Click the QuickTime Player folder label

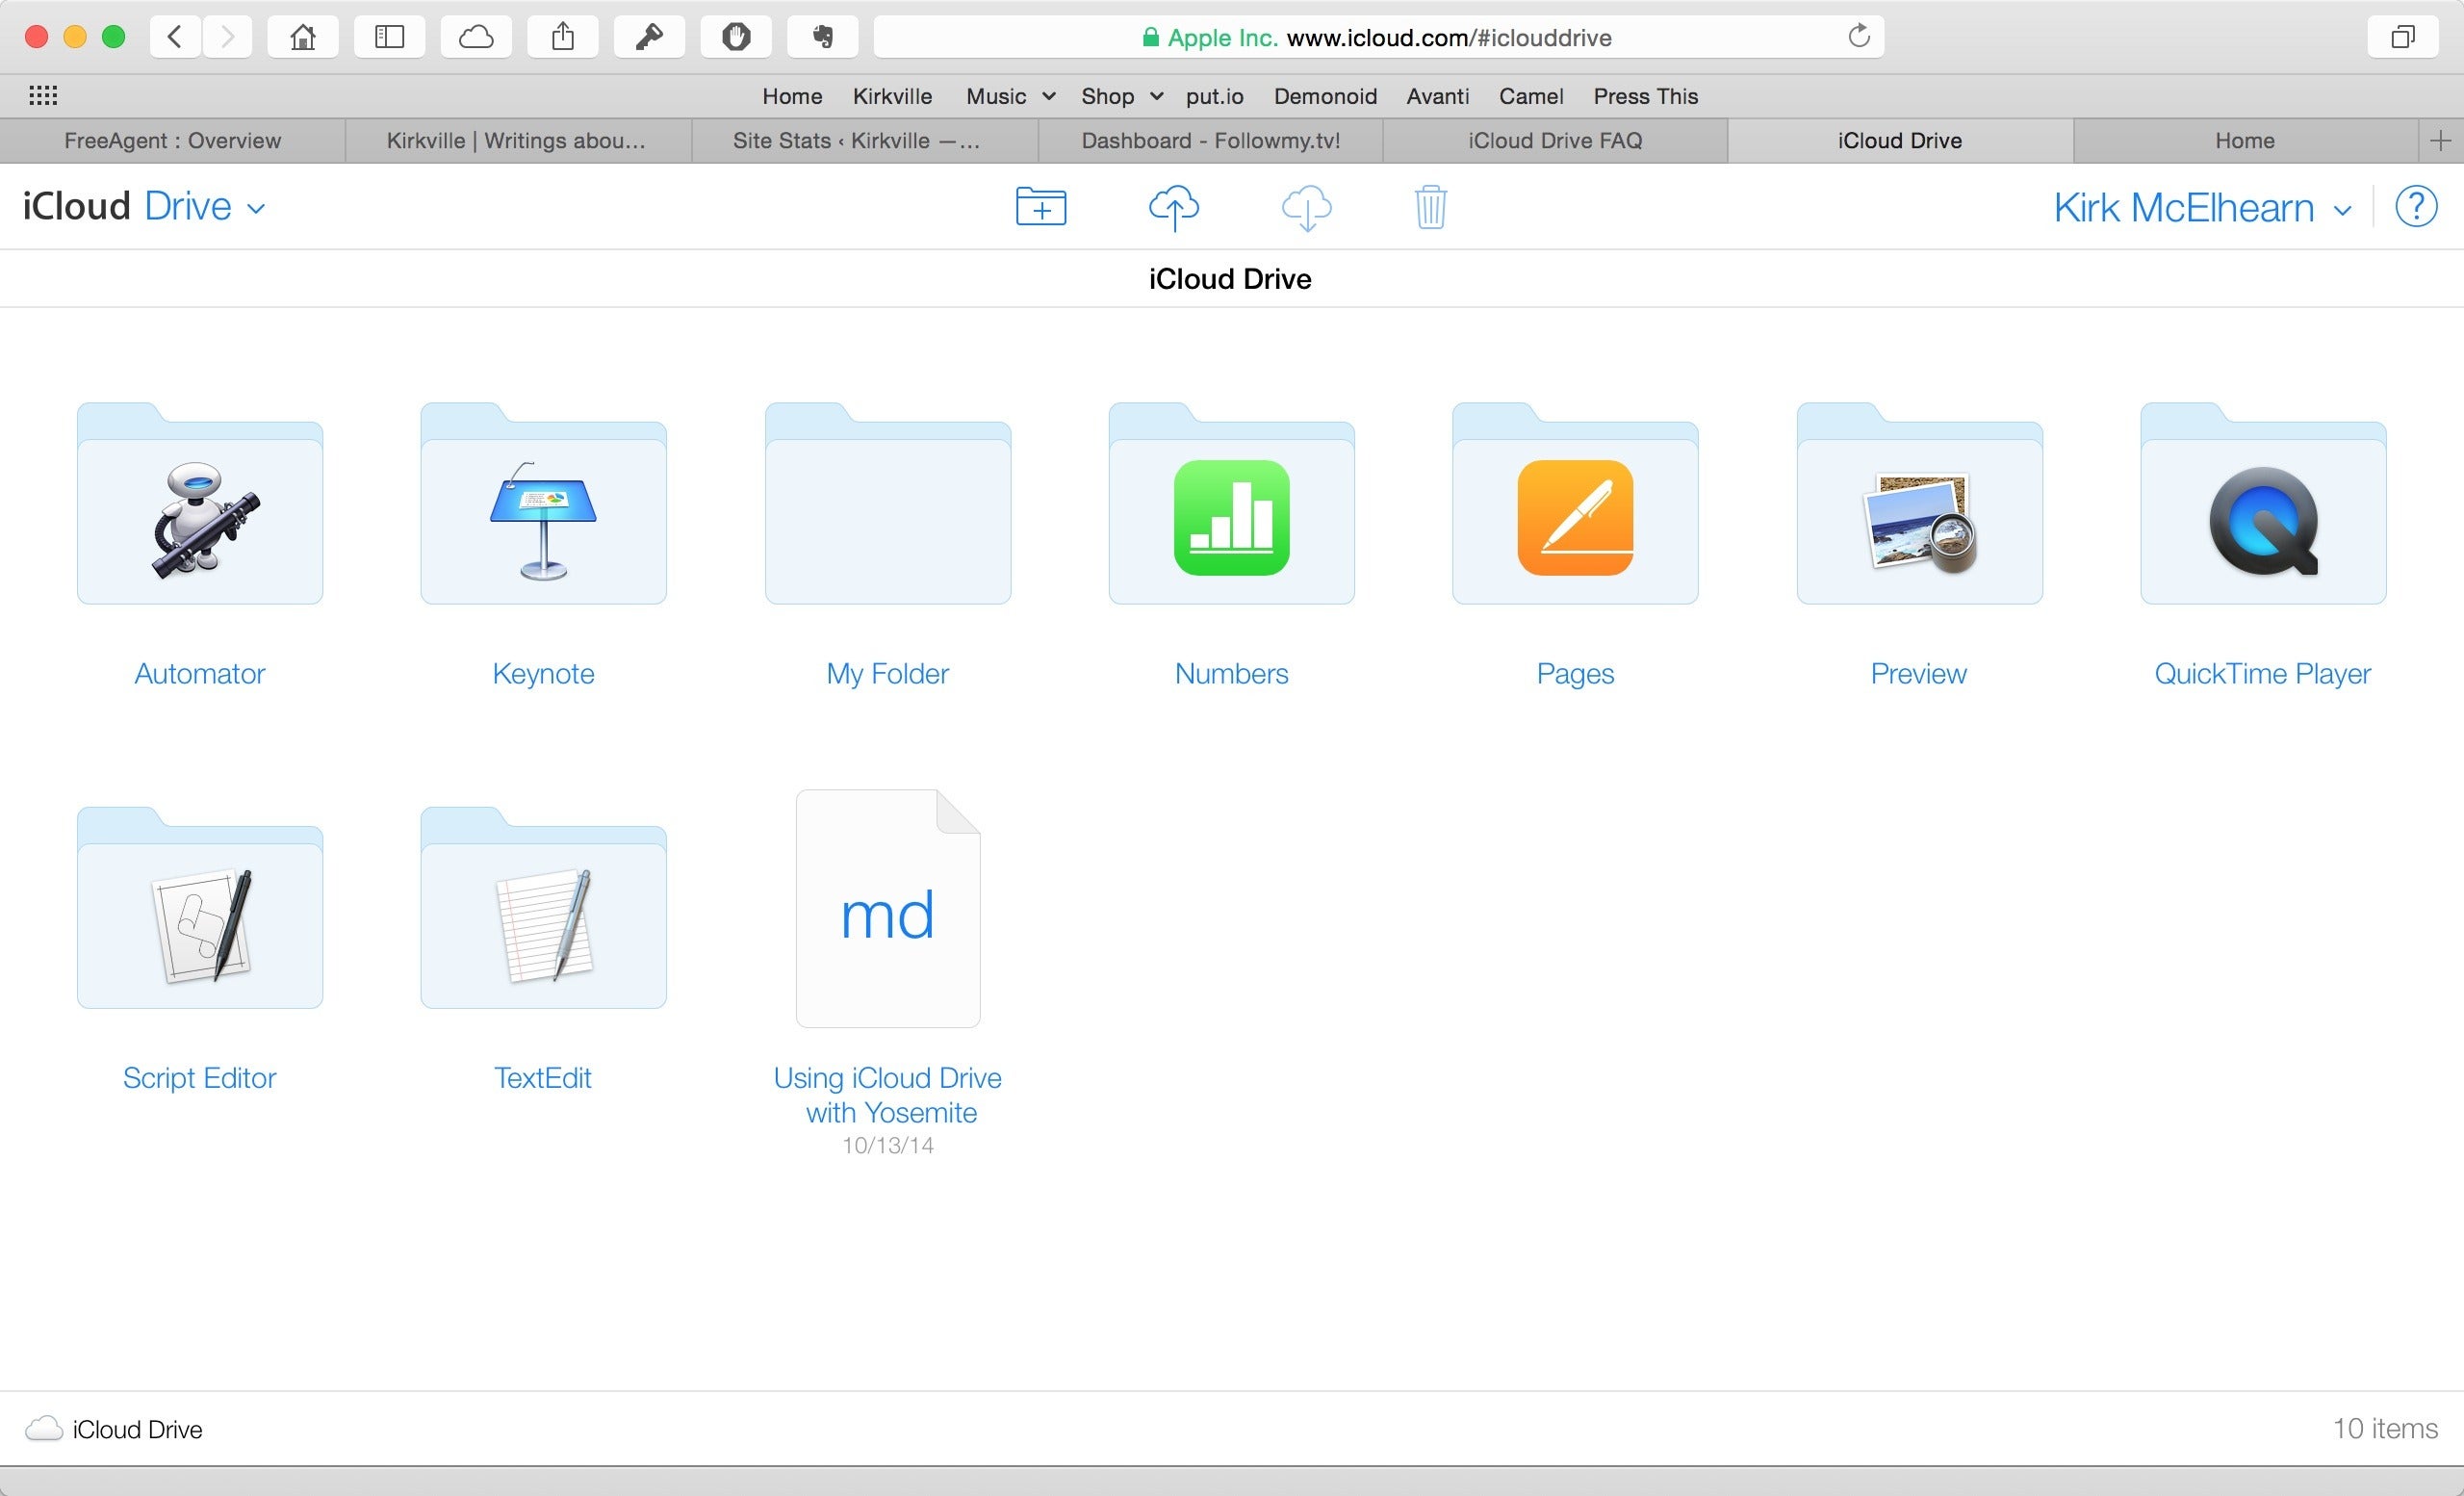(2263, 674)
